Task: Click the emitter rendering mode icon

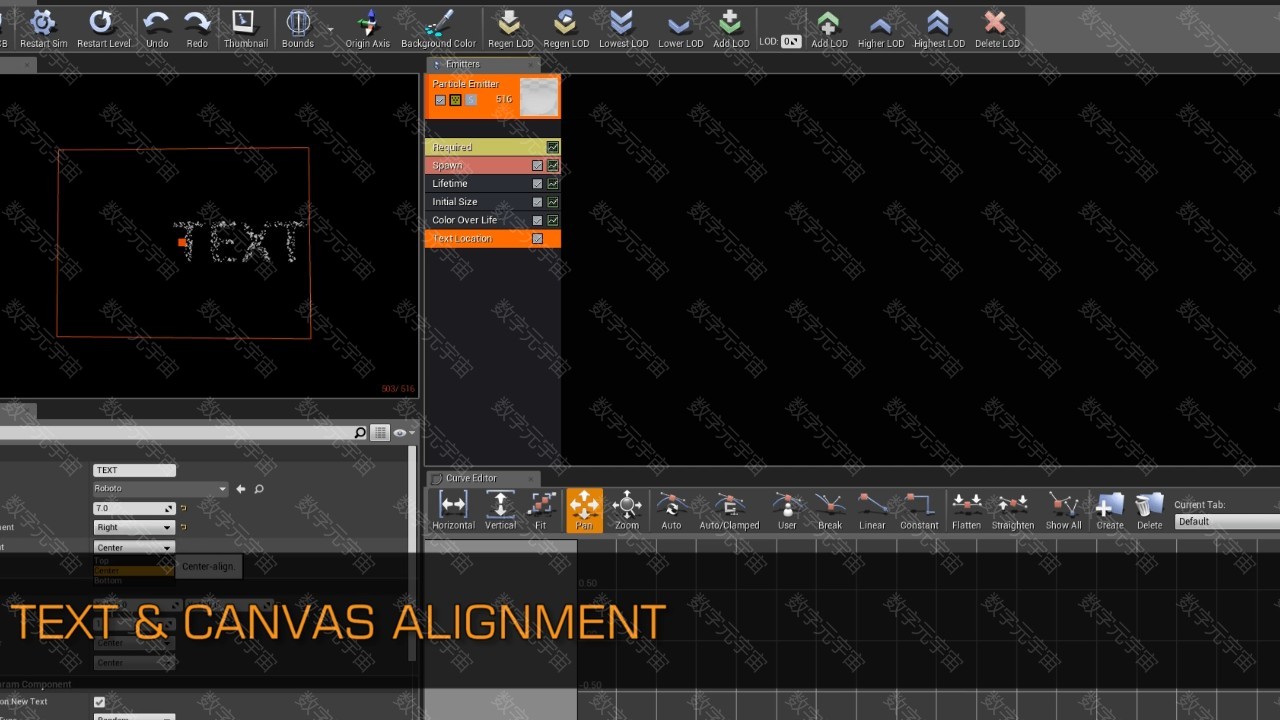Action: tap(455, 100)
